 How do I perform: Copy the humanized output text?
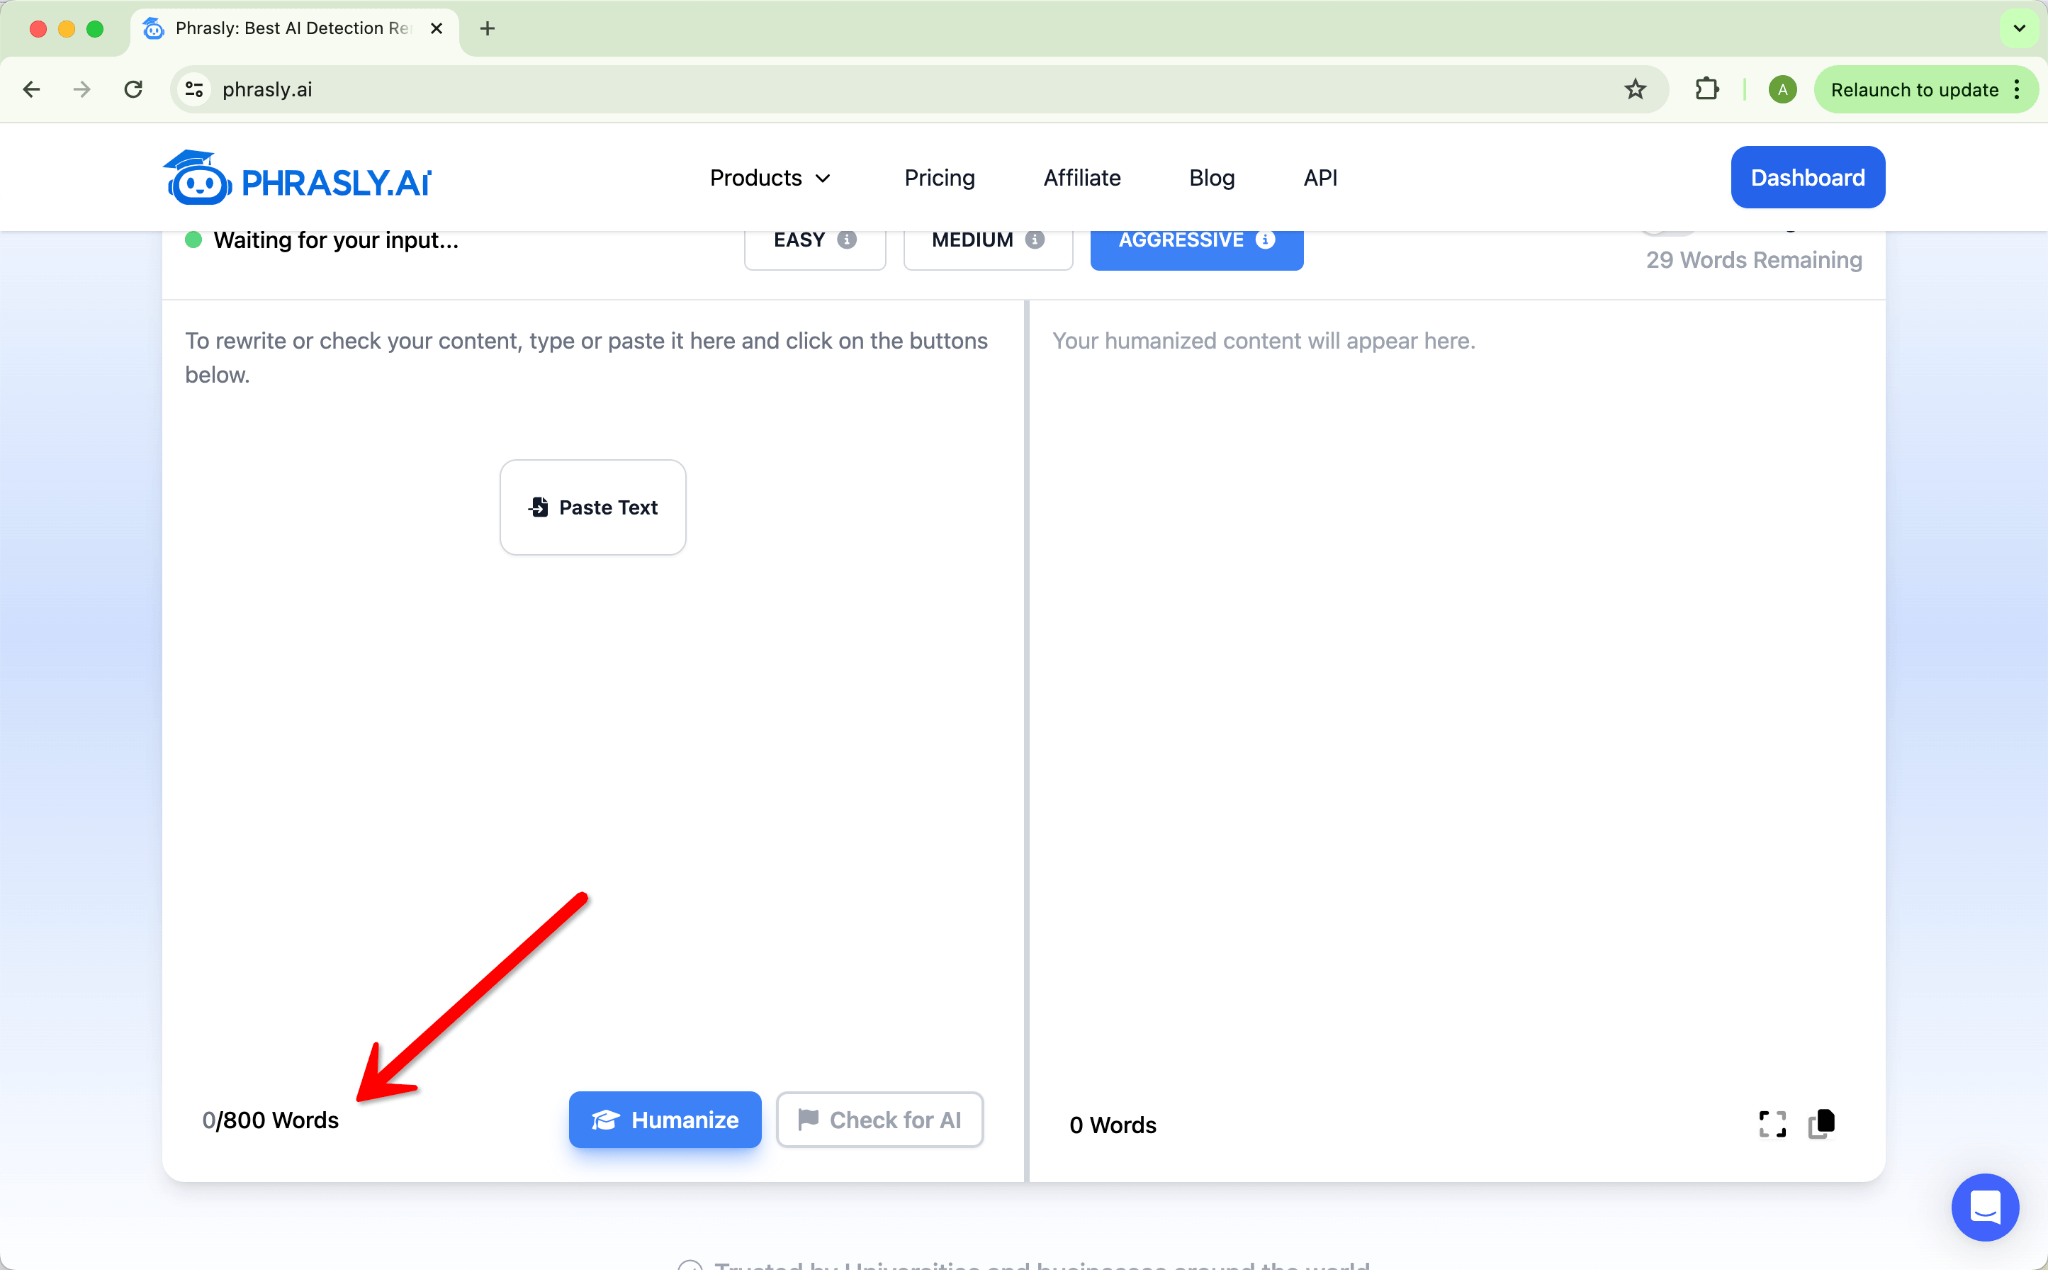pos(1822,1124)
